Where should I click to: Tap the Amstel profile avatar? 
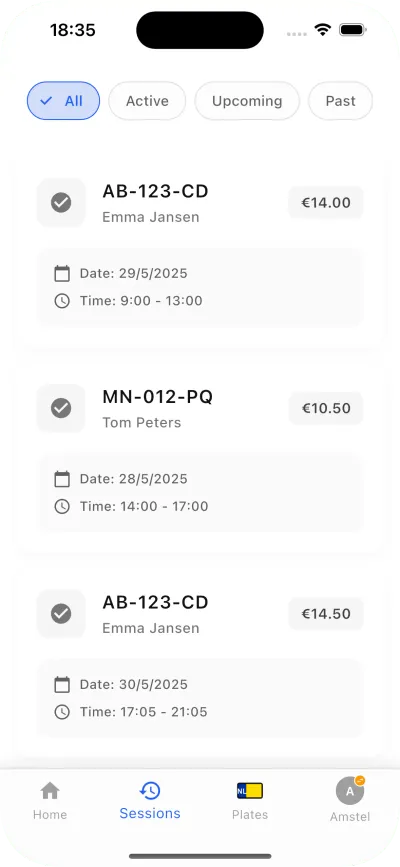tap(350, 791)
